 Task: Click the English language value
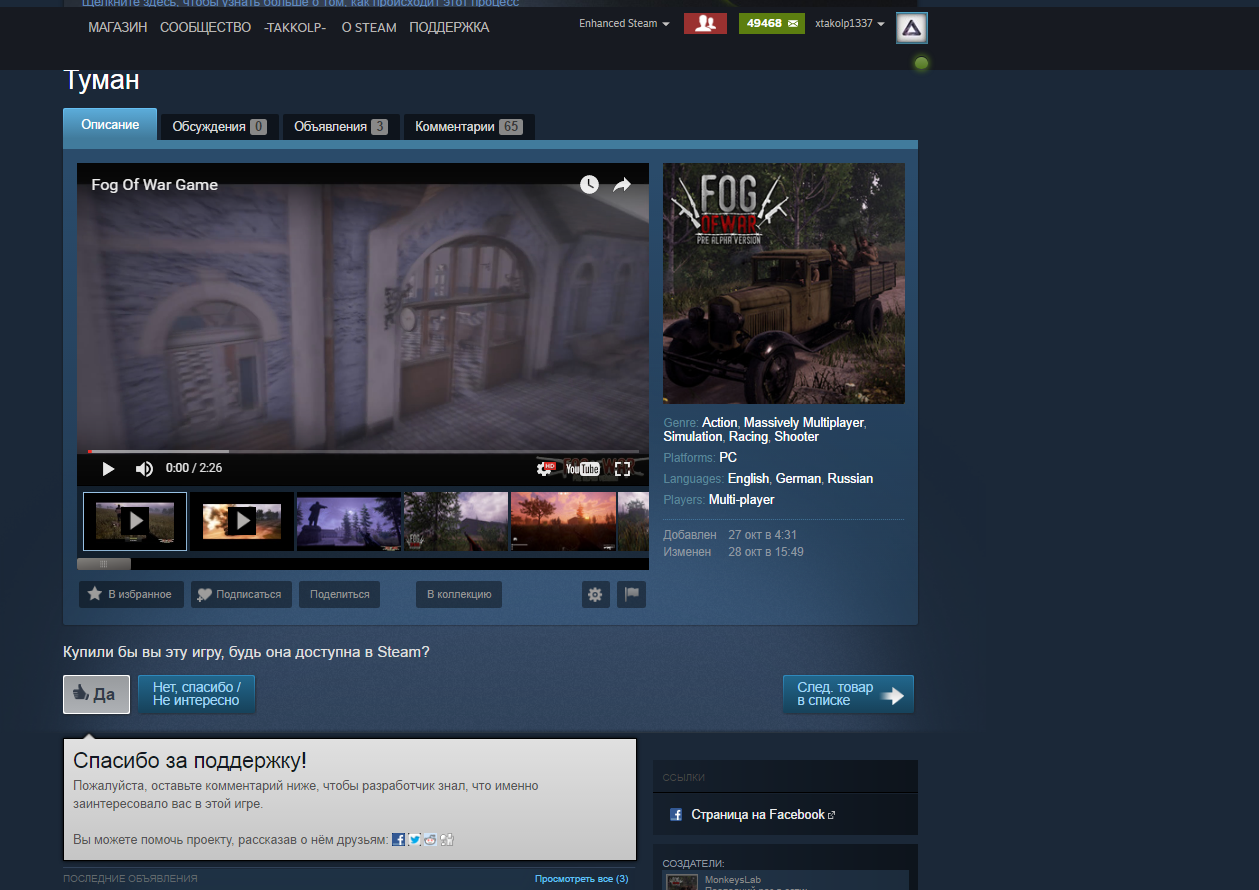[x=749, y=479]
